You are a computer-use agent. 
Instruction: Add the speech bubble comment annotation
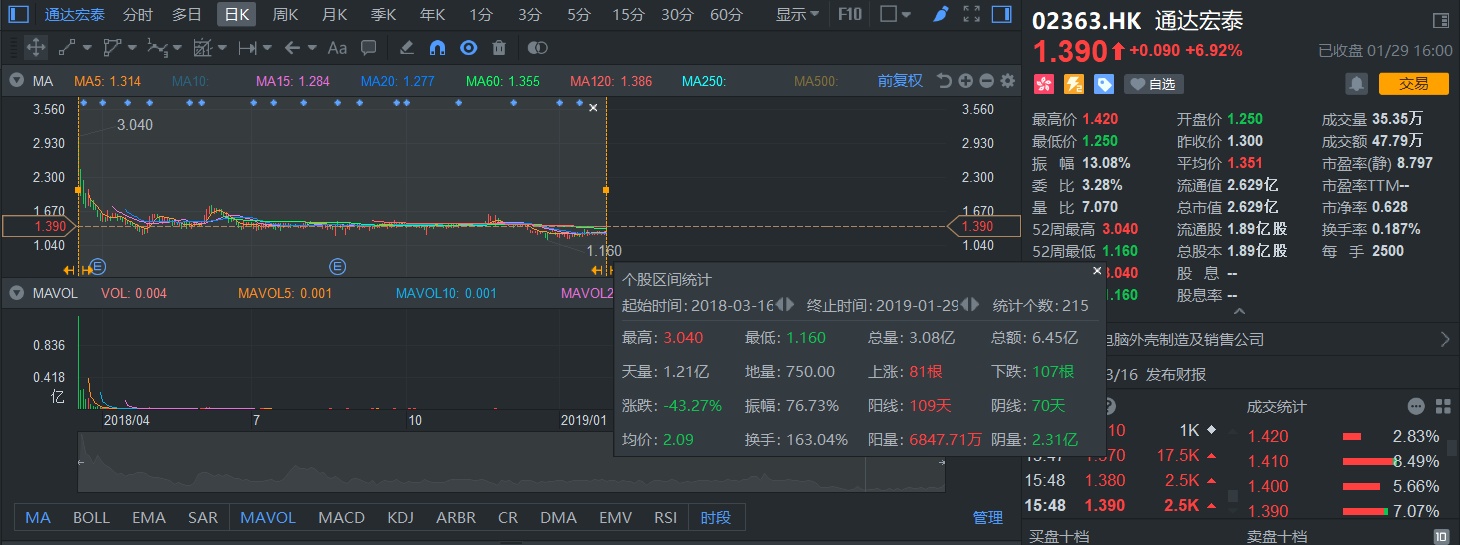point(368,47)
